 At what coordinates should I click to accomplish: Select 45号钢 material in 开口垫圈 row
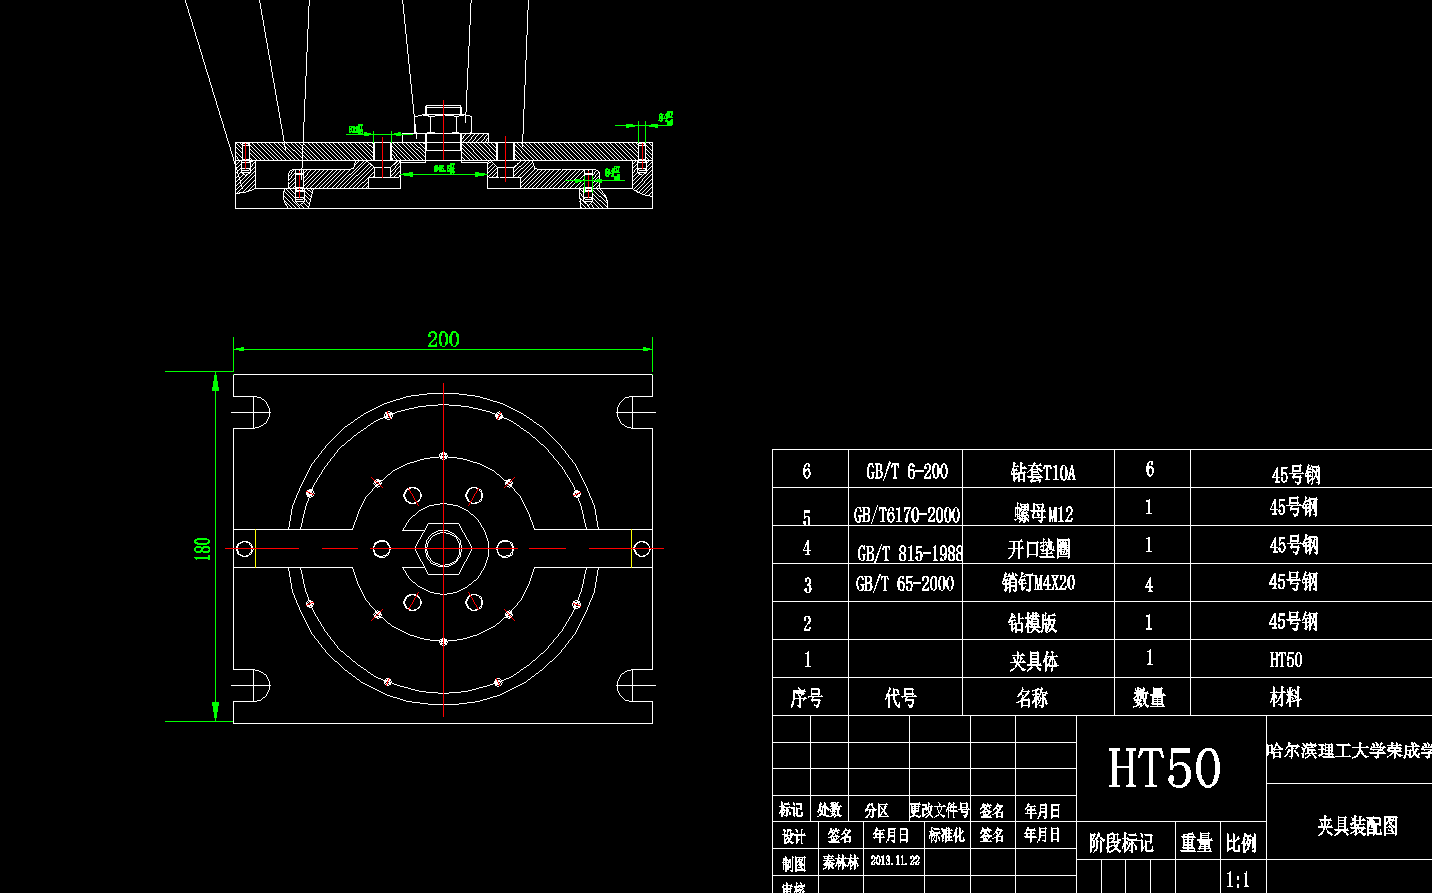coord(1294,546)
